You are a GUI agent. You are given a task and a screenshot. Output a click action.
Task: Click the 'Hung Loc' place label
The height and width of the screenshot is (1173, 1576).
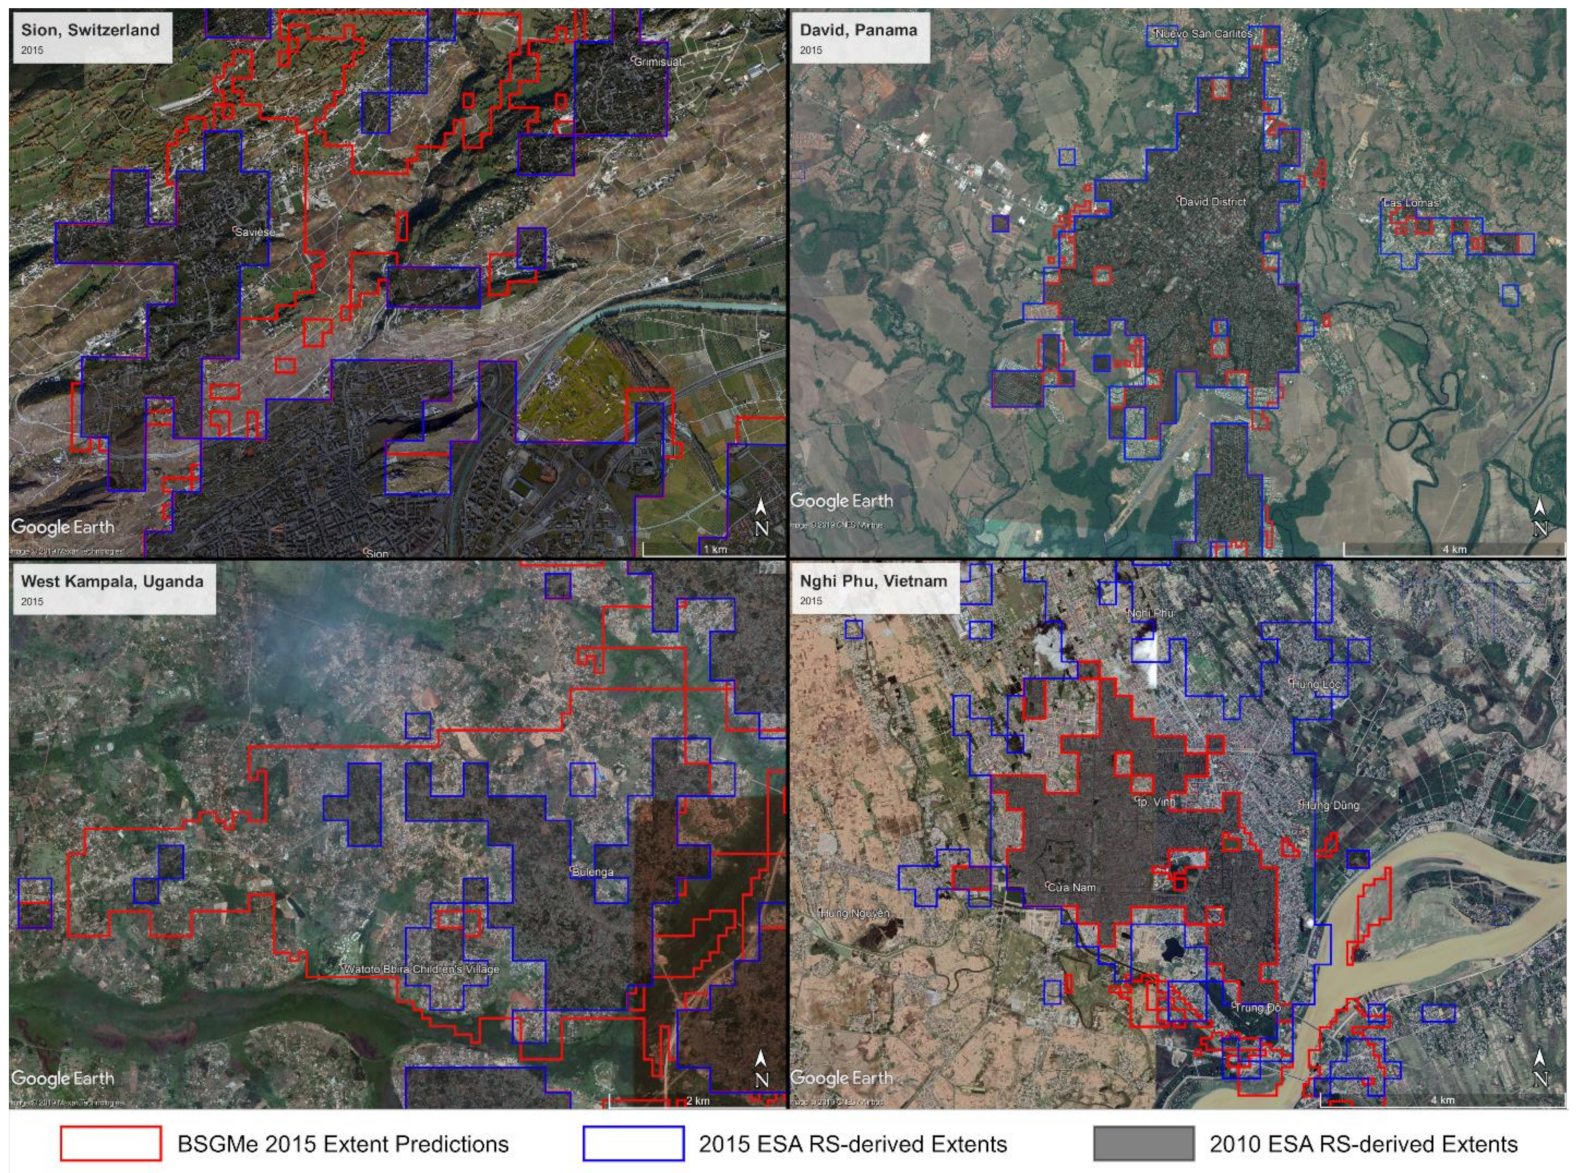1315,685
